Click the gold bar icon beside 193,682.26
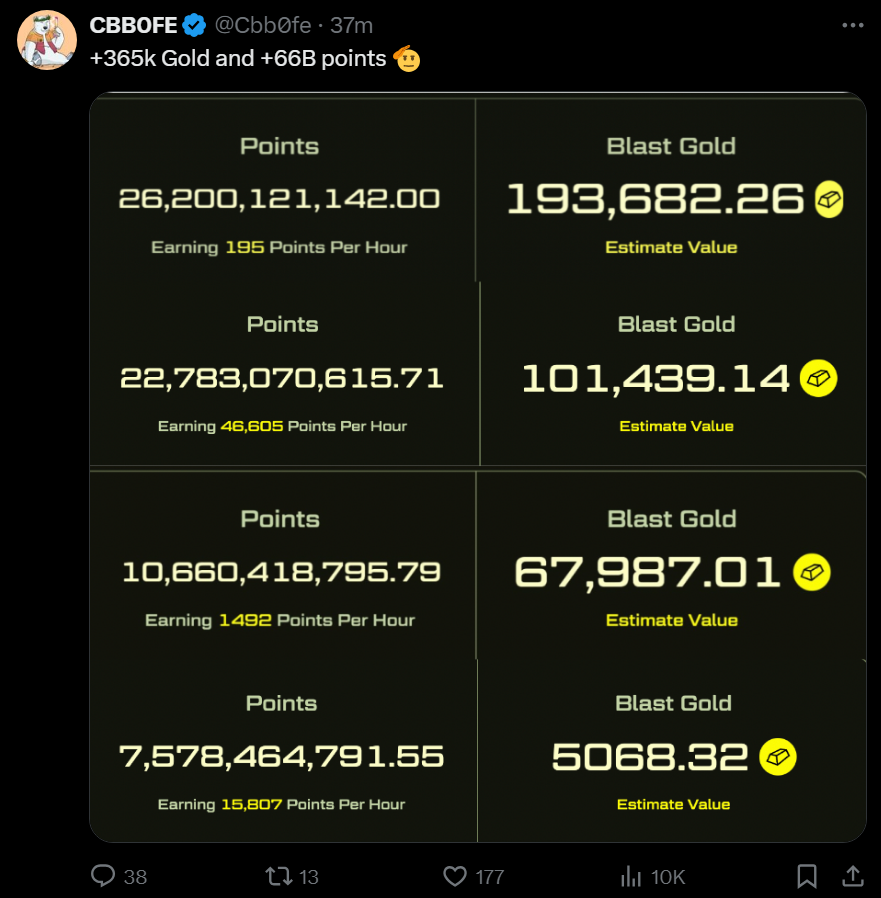The height and width of the screenshot is (898, 881). (x=830, y=199)
